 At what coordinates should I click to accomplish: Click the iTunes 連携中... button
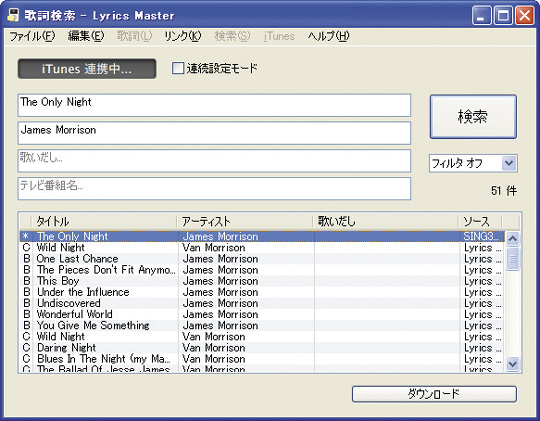87,69
